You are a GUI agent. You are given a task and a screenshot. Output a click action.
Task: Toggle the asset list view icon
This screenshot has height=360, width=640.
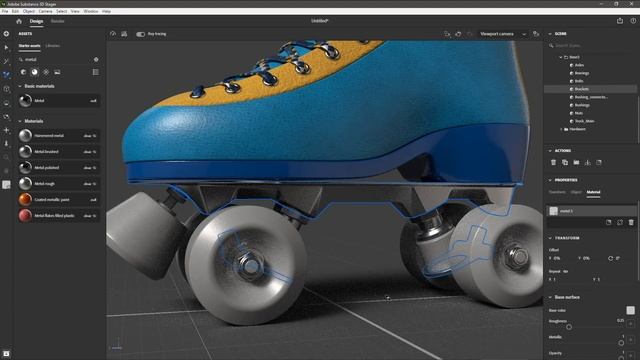(x=96, y=72)
